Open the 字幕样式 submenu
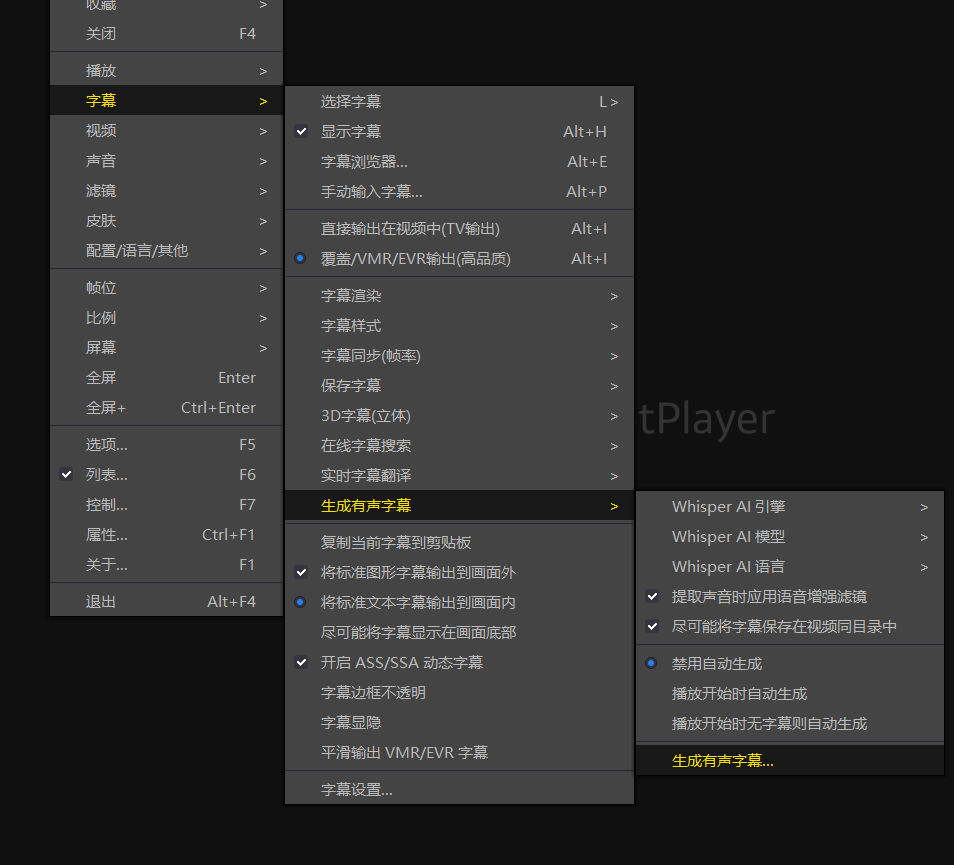Viewport: 954px width, 865px height. (350, 326)
